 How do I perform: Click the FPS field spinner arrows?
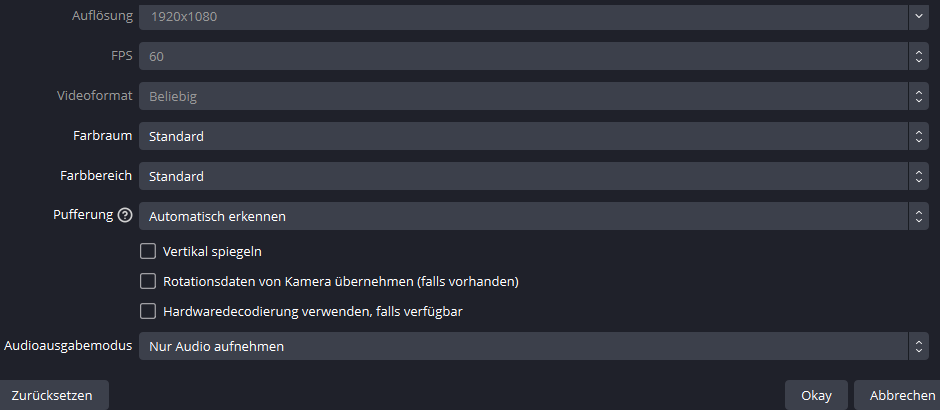[x=918, y=57]
